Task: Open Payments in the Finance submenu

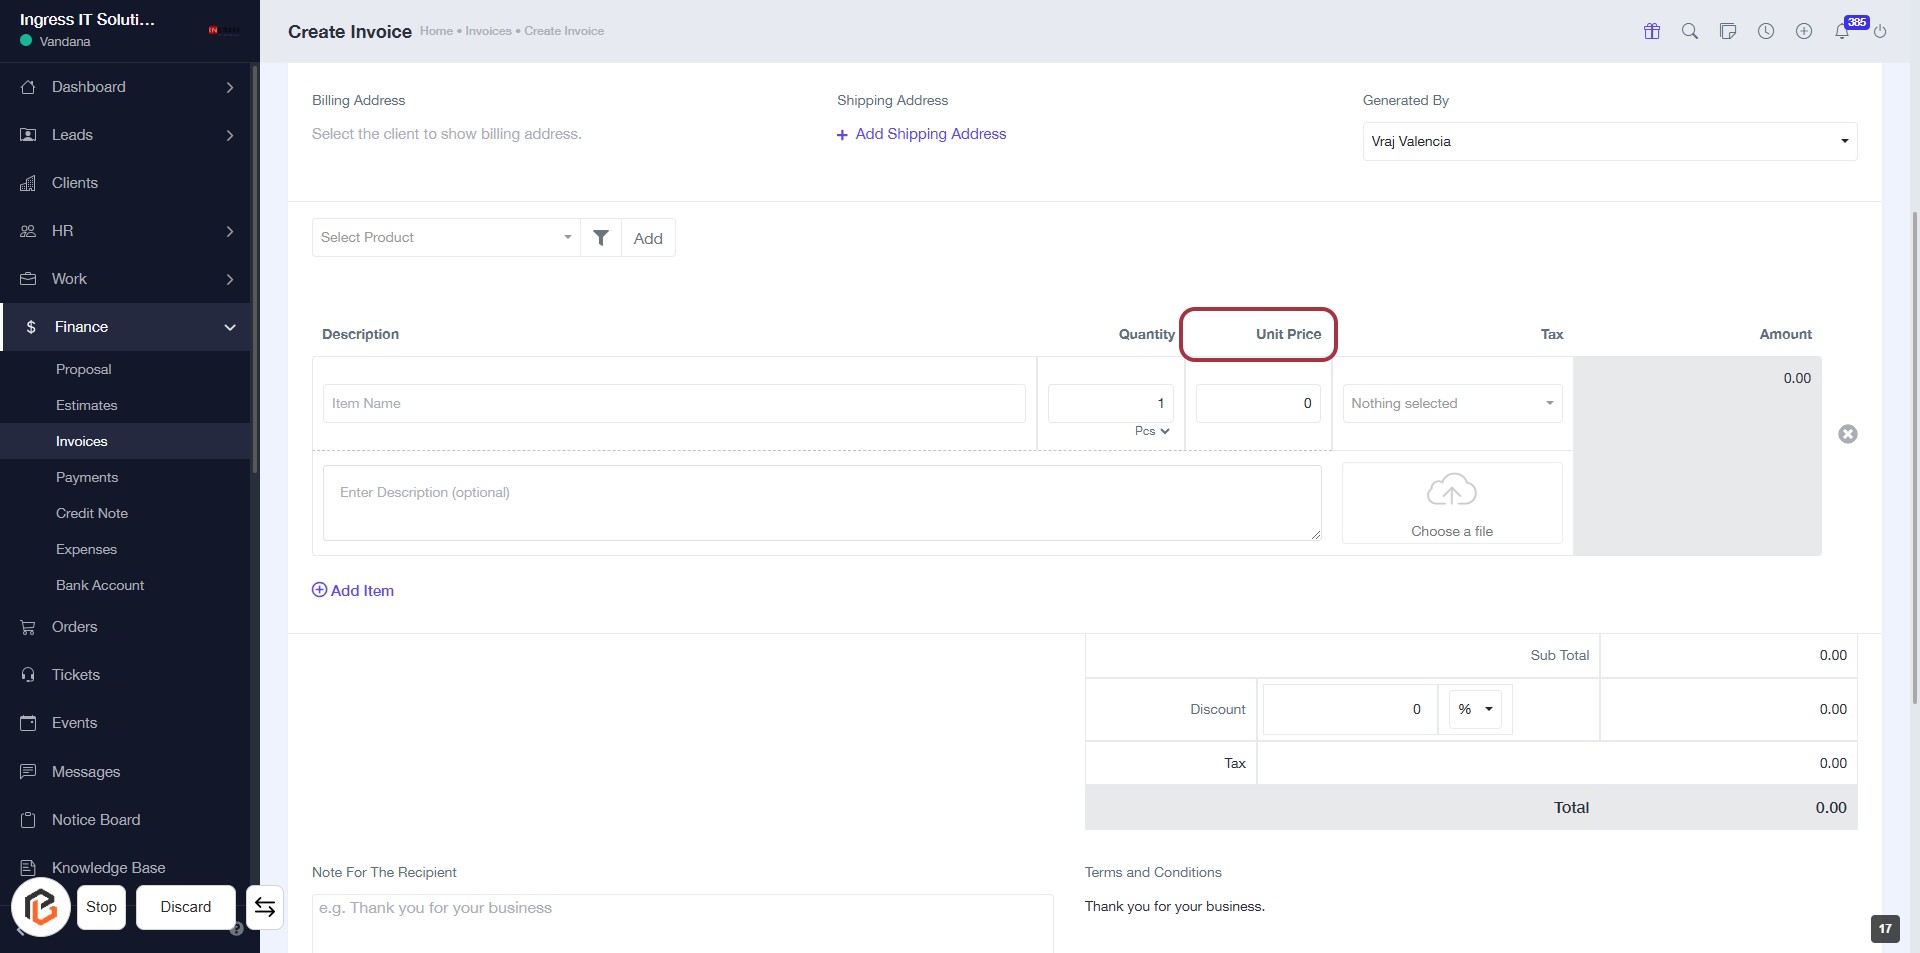Action: [x=87, y=478]
